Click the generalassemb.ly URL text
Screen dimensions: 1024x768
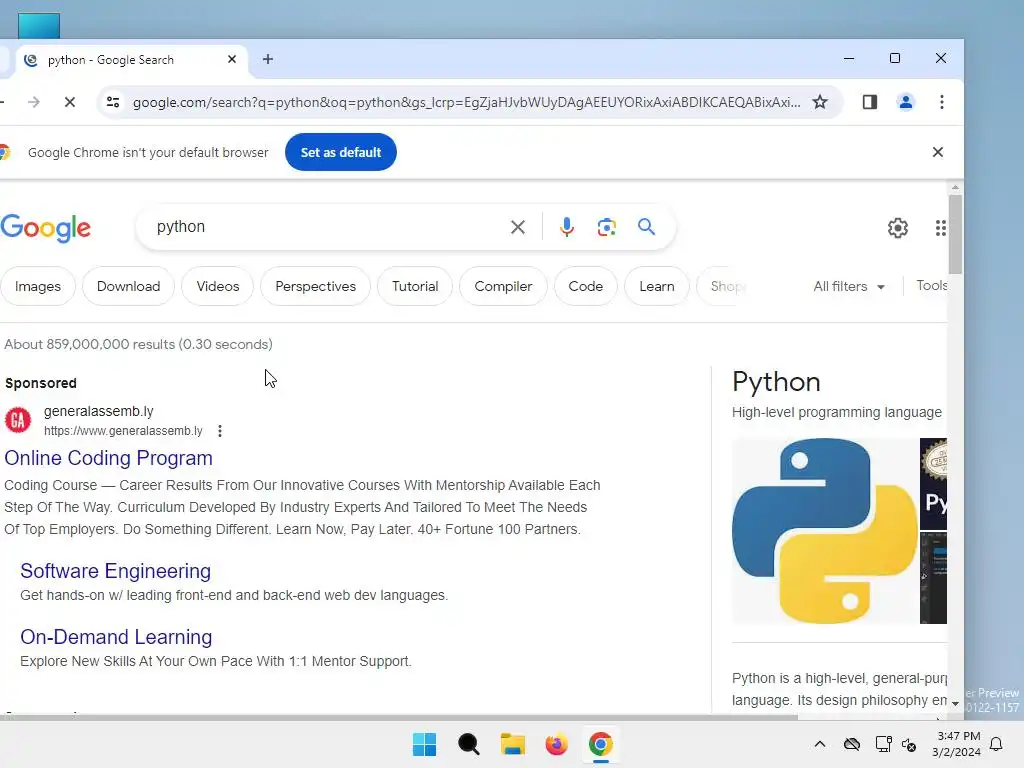click(x=123, y=431)
